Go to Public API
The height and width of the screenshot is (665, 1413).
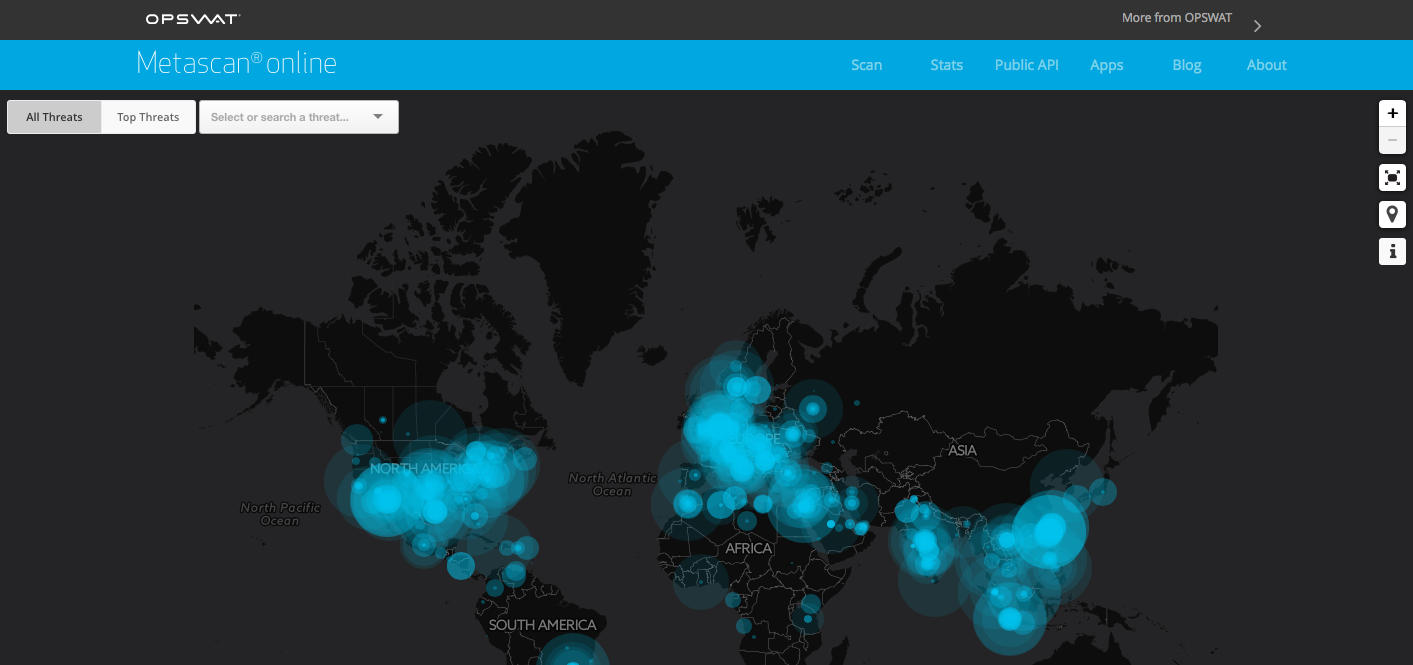[x=1027, y=65]
